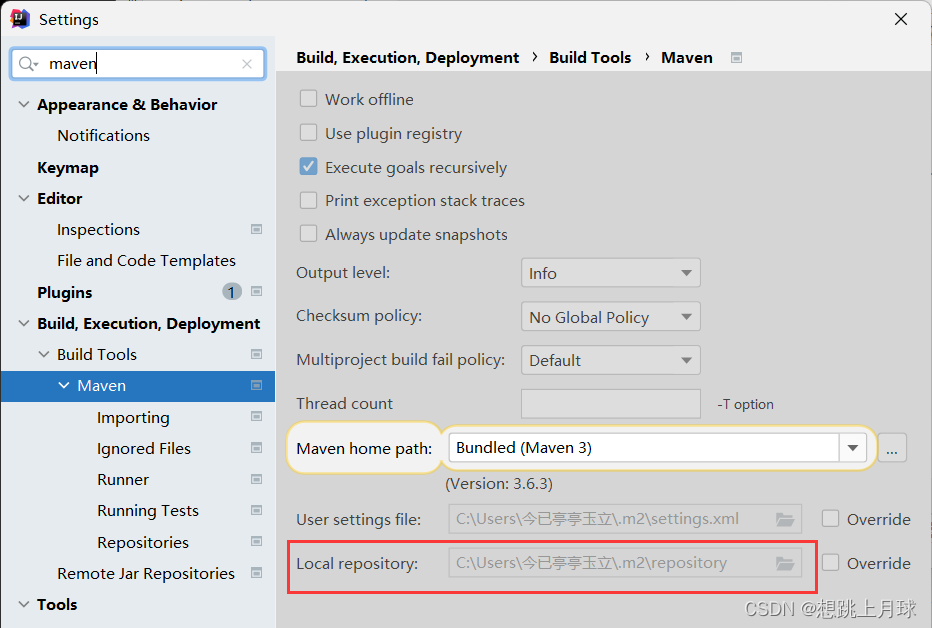The height and width of the screenshot is (628, 932).
Task: Open the Running Tests settings page
Action: point(148,511)
